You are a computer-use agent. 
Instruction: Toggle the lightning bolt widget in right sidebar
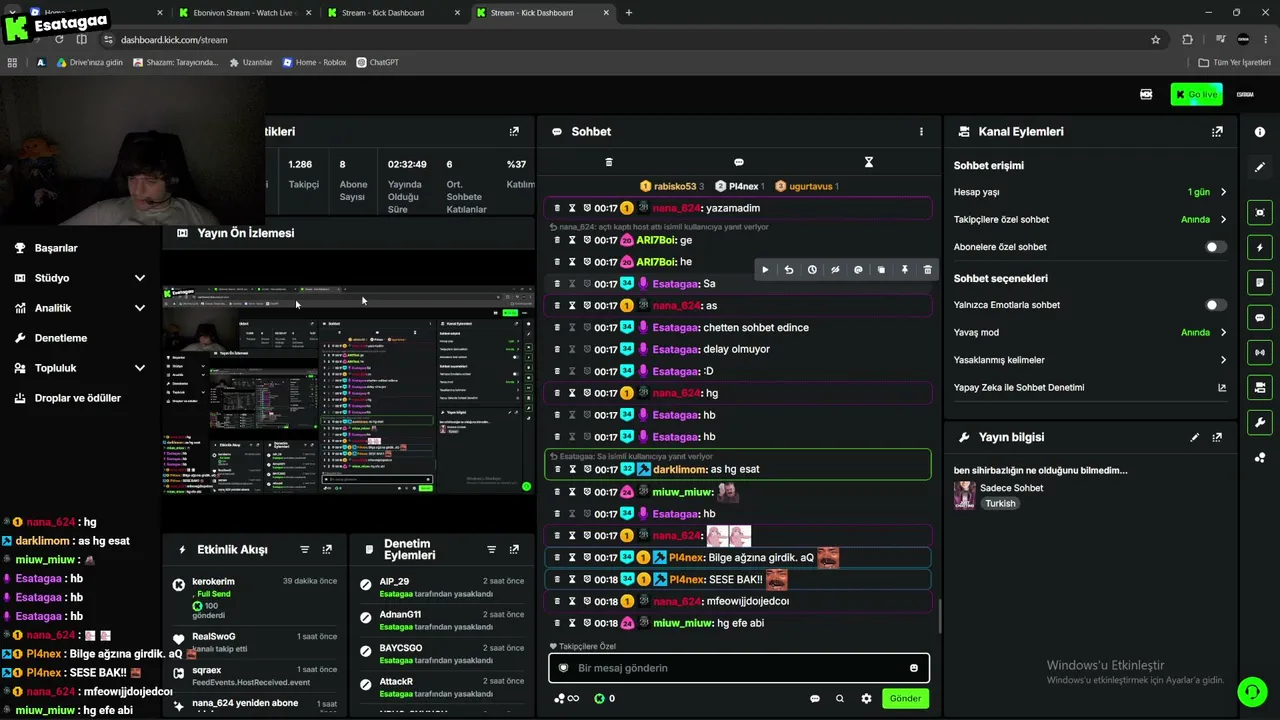(x=1259, y=248)
